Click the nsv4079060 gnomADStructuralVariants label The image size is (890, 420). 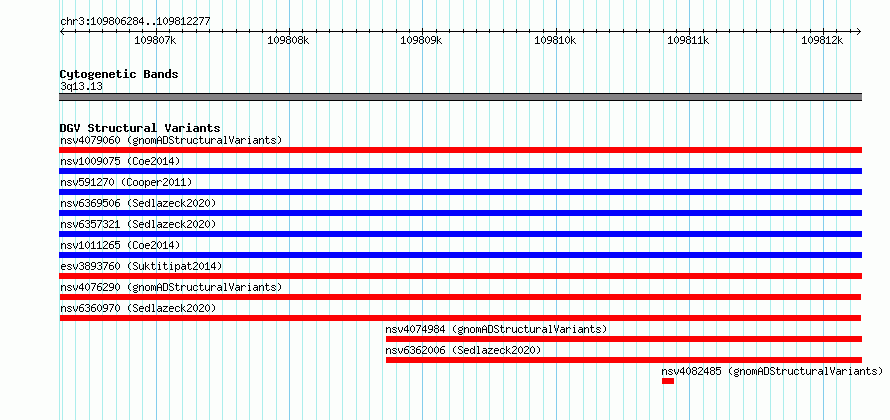171,140
